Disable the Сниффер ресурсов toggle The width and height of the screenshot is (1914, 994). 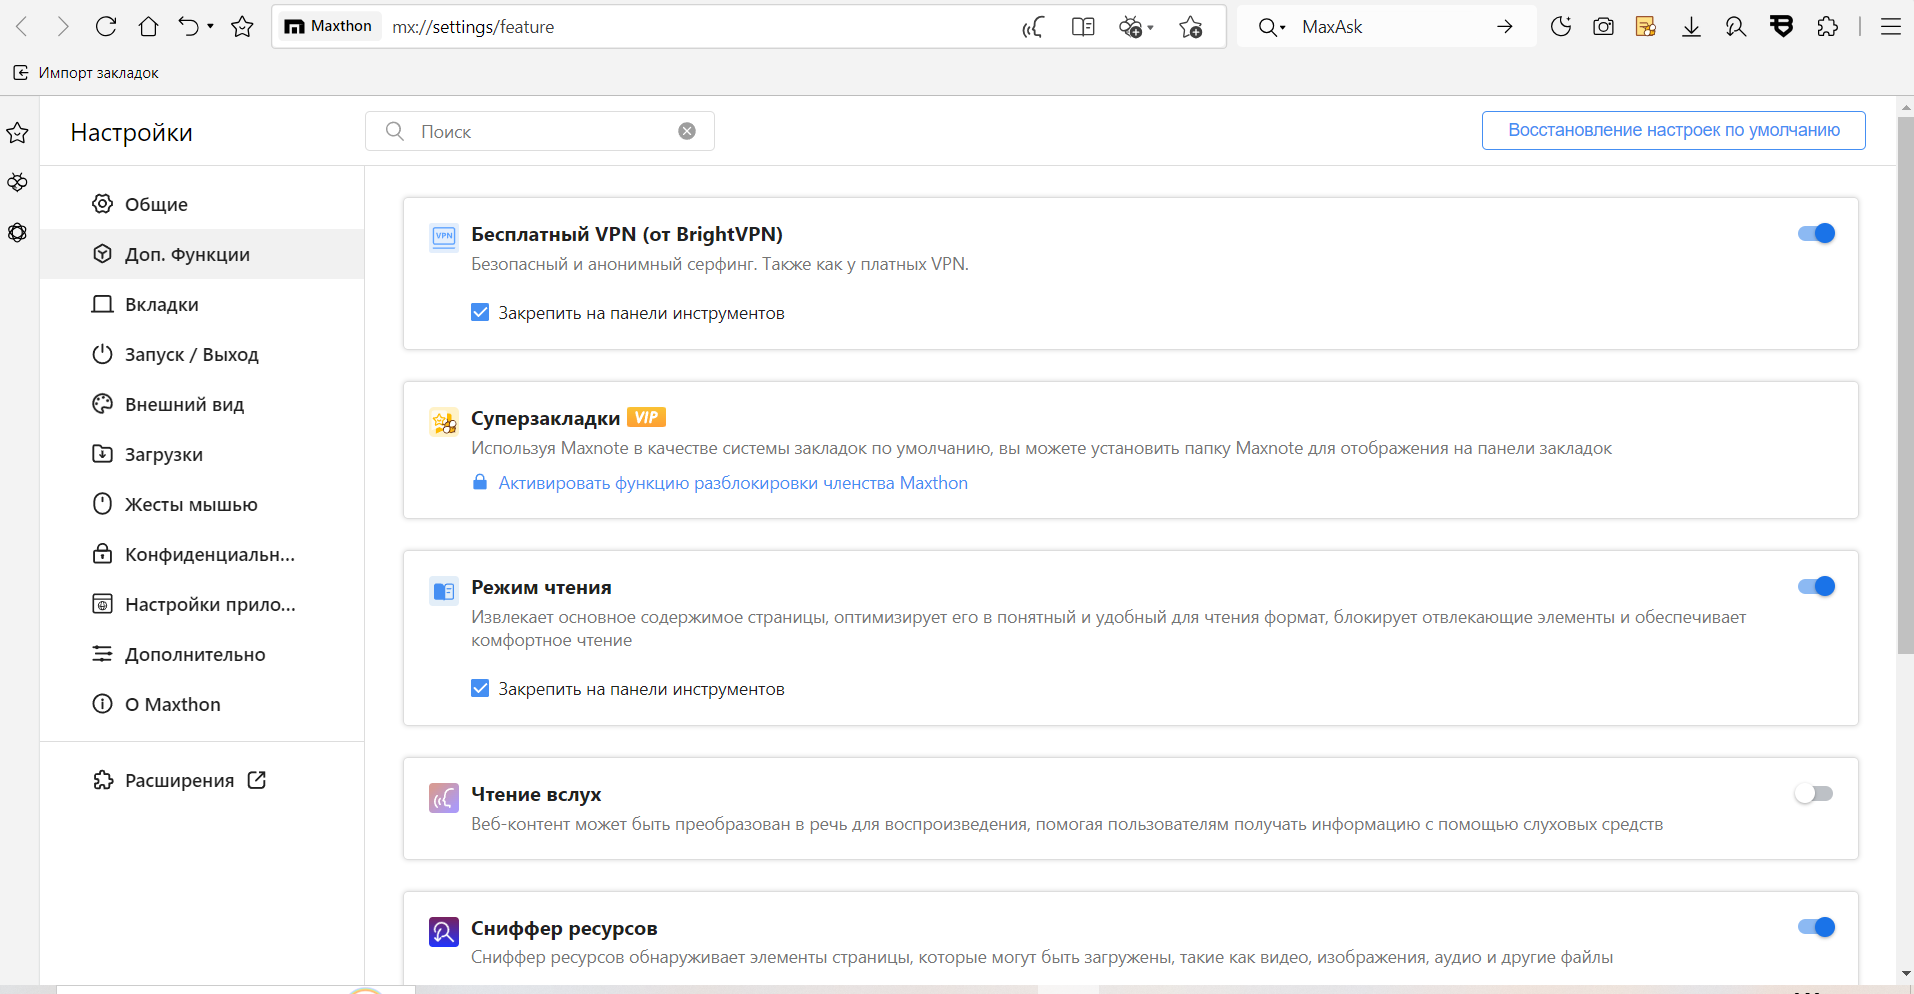[x=1816, y=927]
